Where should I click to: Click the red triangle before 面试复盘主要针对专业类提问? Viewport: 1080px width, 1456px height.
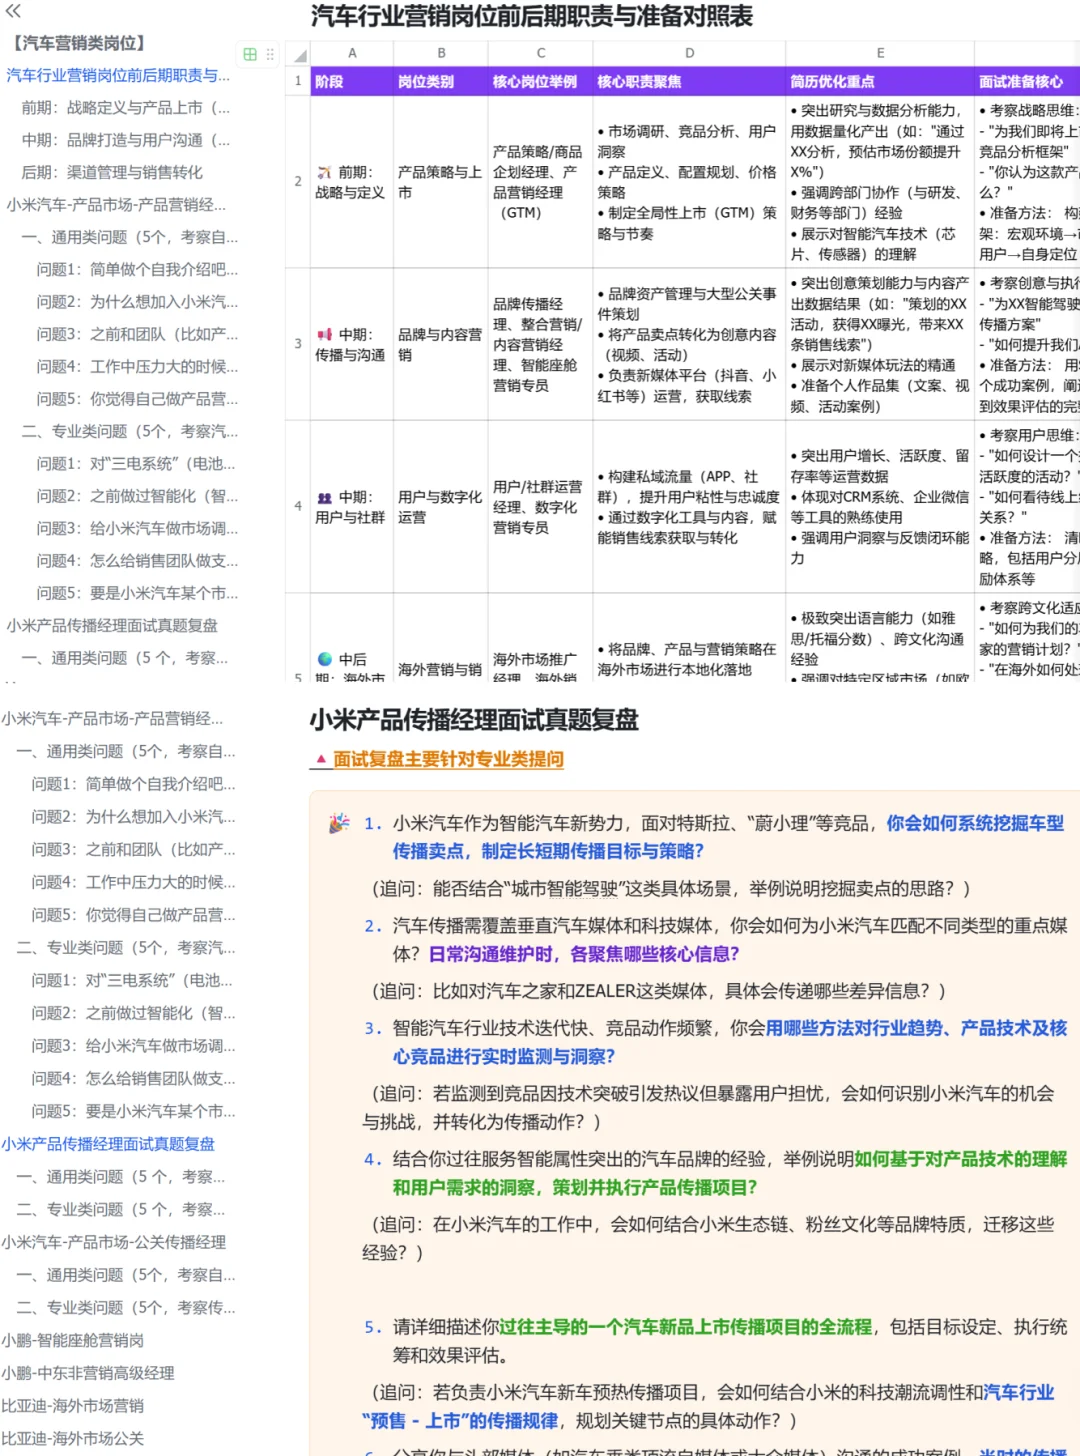coord(321,760)
